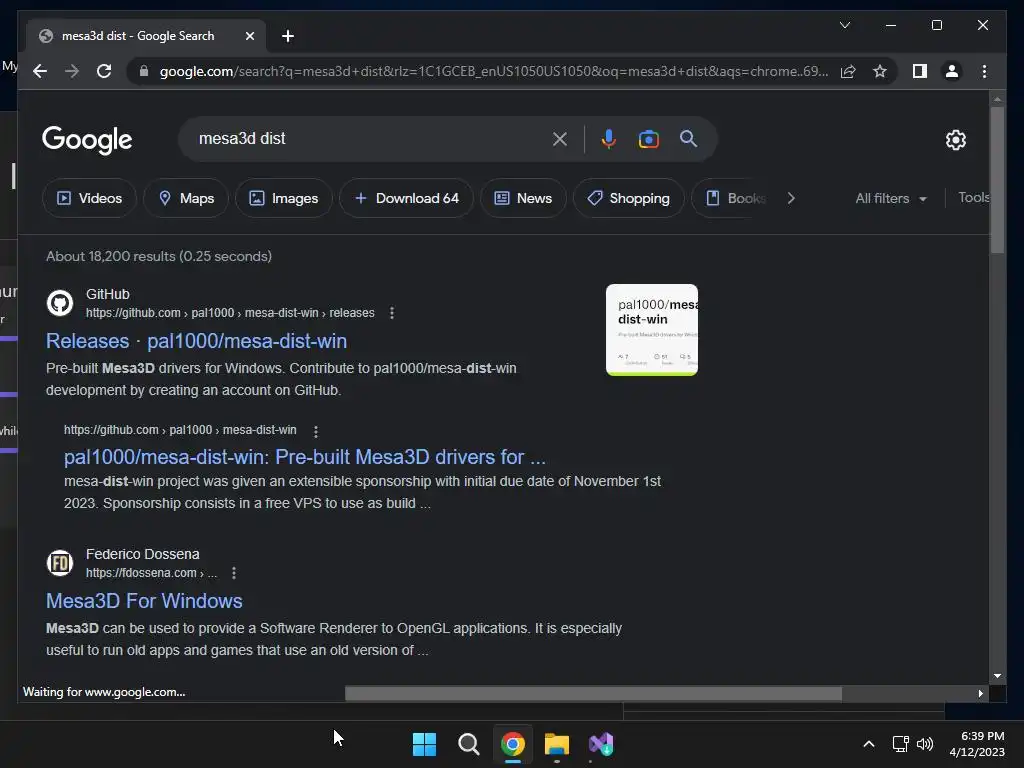
Task: Add Download 64 to search
Action: (x=406, y=198)
